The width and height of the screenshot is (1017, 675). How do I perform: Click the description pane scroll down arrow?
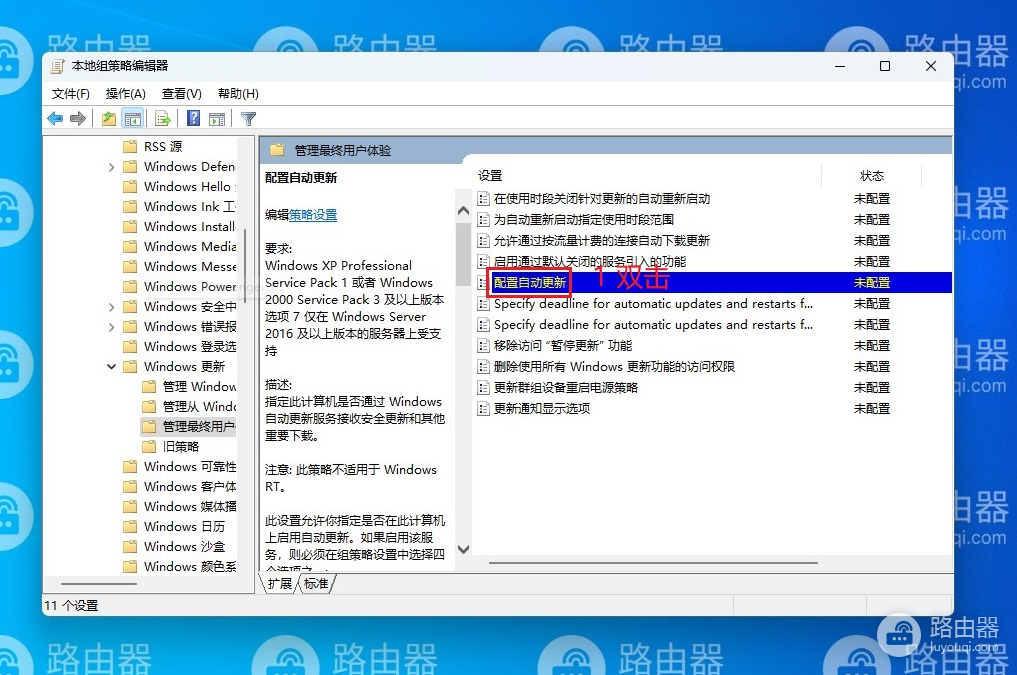(463, 549)
